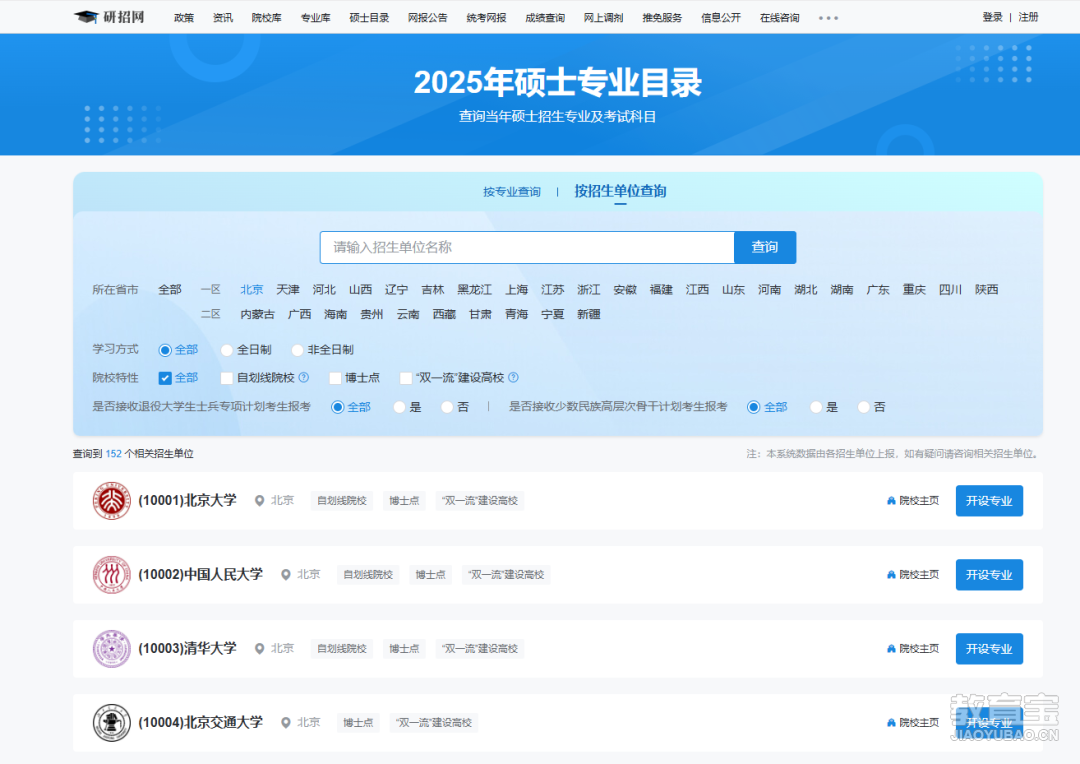The width and height of the screenshot is (1080, 764).
Task: Switch to 按专业查询 tab
Action: (512, 192)
